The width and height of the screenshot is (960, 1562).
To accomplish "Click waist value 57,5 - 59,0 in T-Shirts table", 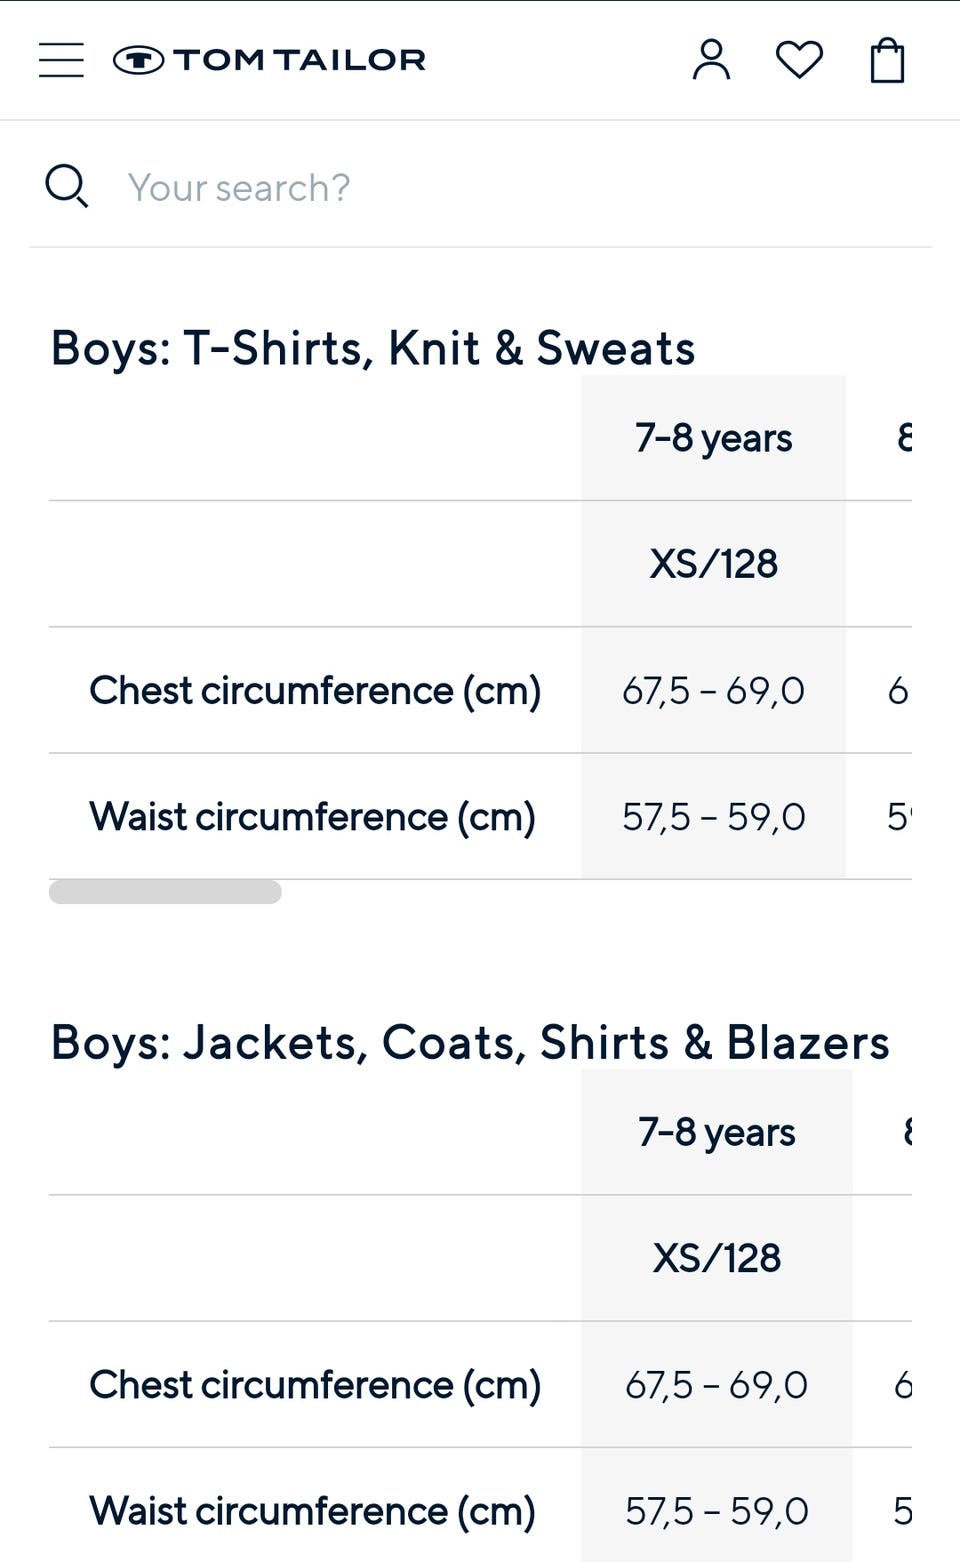I will click(713, 817).
